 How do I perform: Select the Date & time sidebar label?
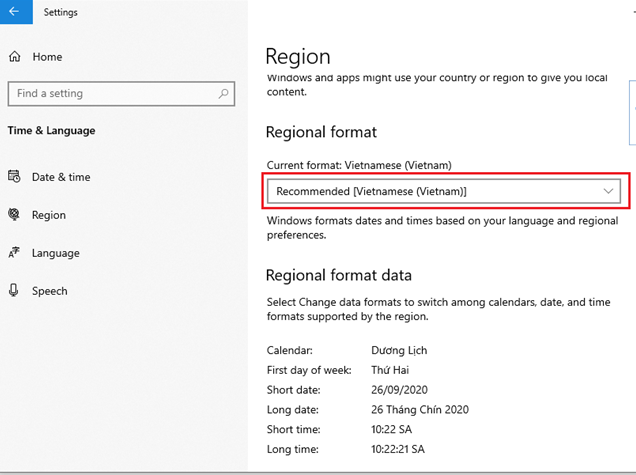pos(61,177)
